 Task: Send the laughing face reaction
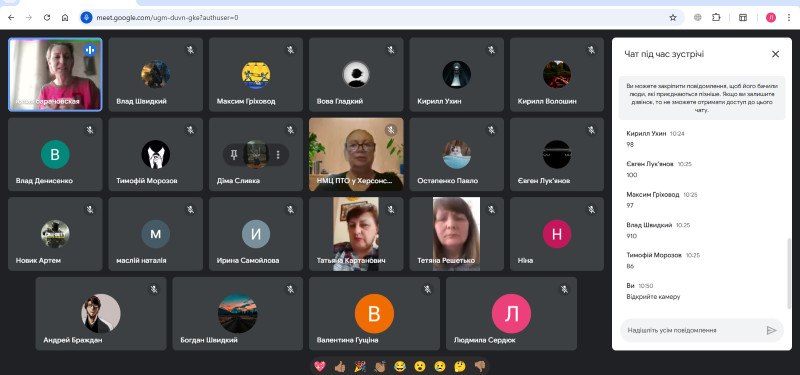(x=399, y=366)
